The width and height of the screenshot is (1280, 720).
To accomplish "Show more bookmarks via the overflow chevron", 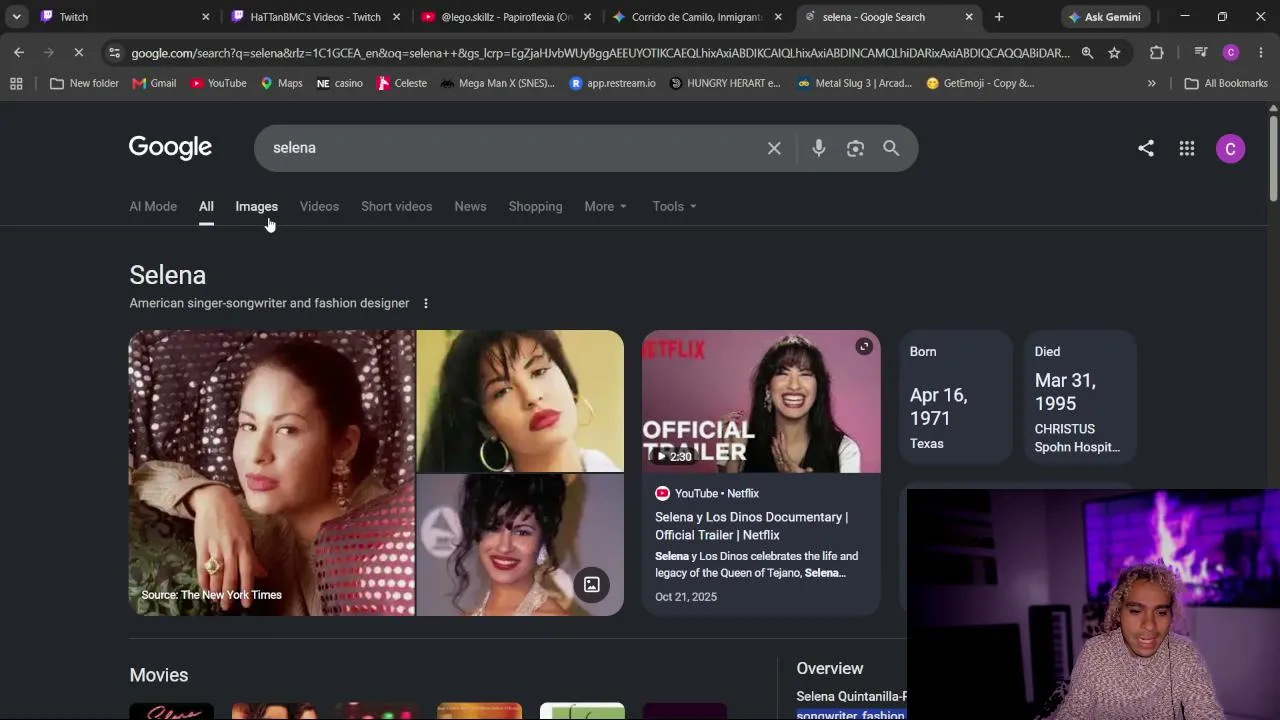I will click(x=1151, y=83).
